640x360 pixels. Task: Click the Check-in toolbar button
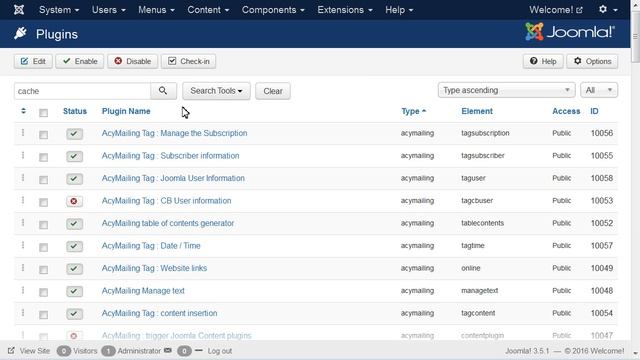pyautogui.click(x=189, y=61)
